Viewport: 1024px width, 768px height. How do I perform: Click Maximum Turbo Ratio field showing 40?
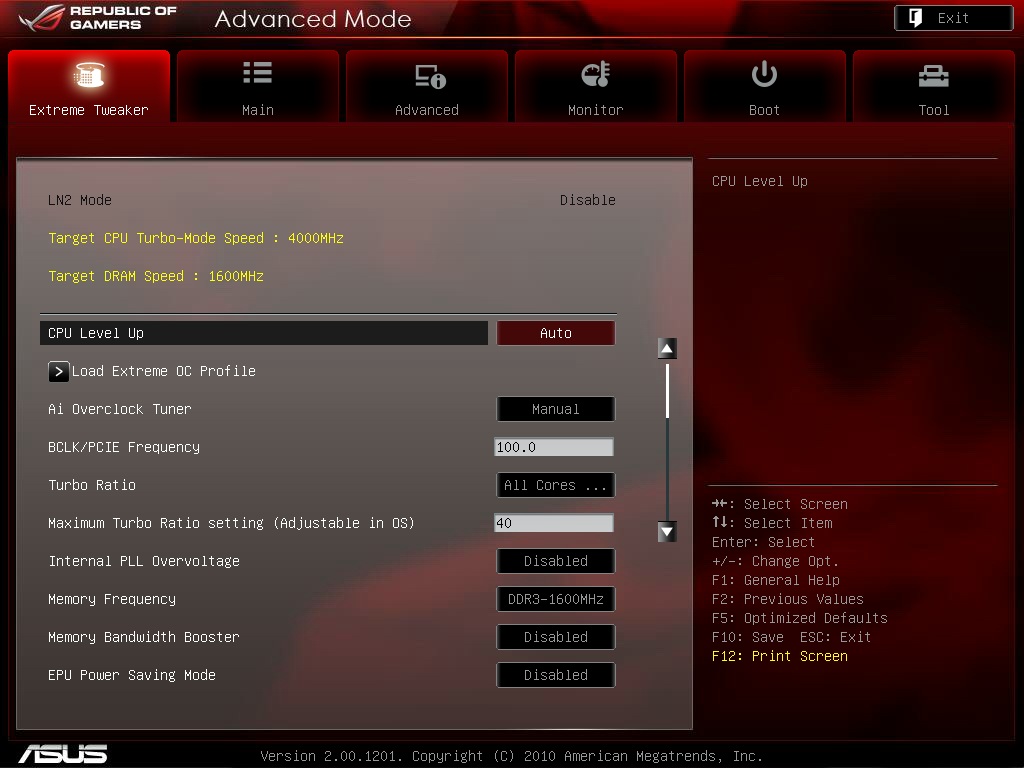pos(554,523)
